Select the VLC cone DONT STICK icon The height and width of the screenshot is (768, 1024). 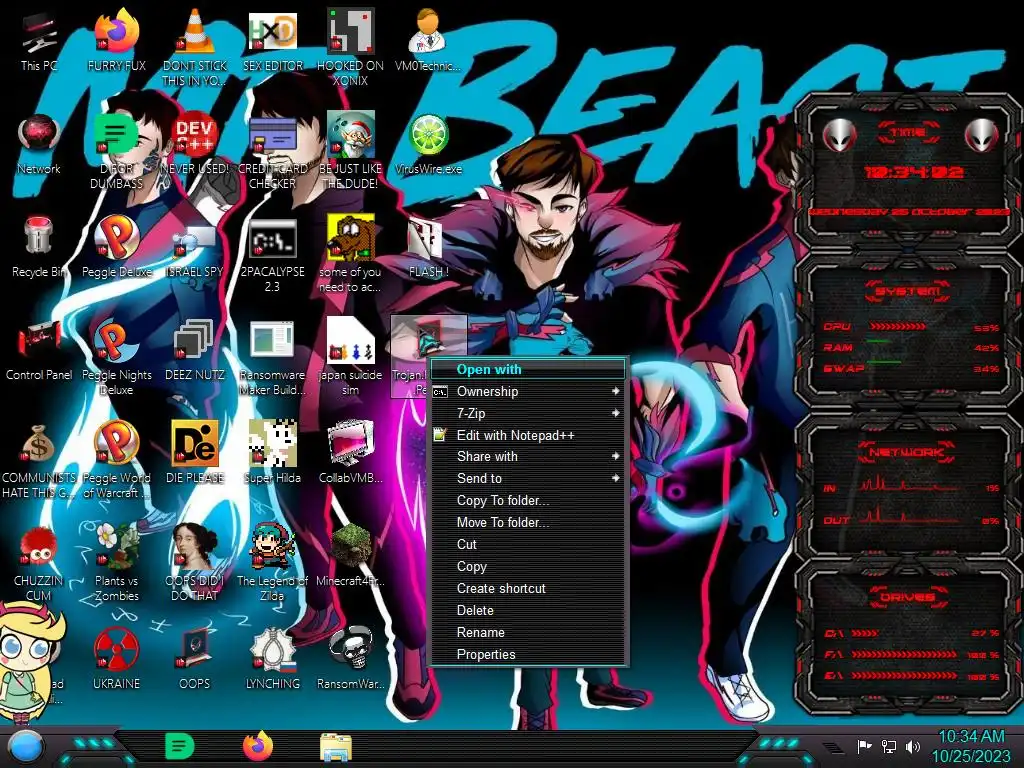(195, 47)
